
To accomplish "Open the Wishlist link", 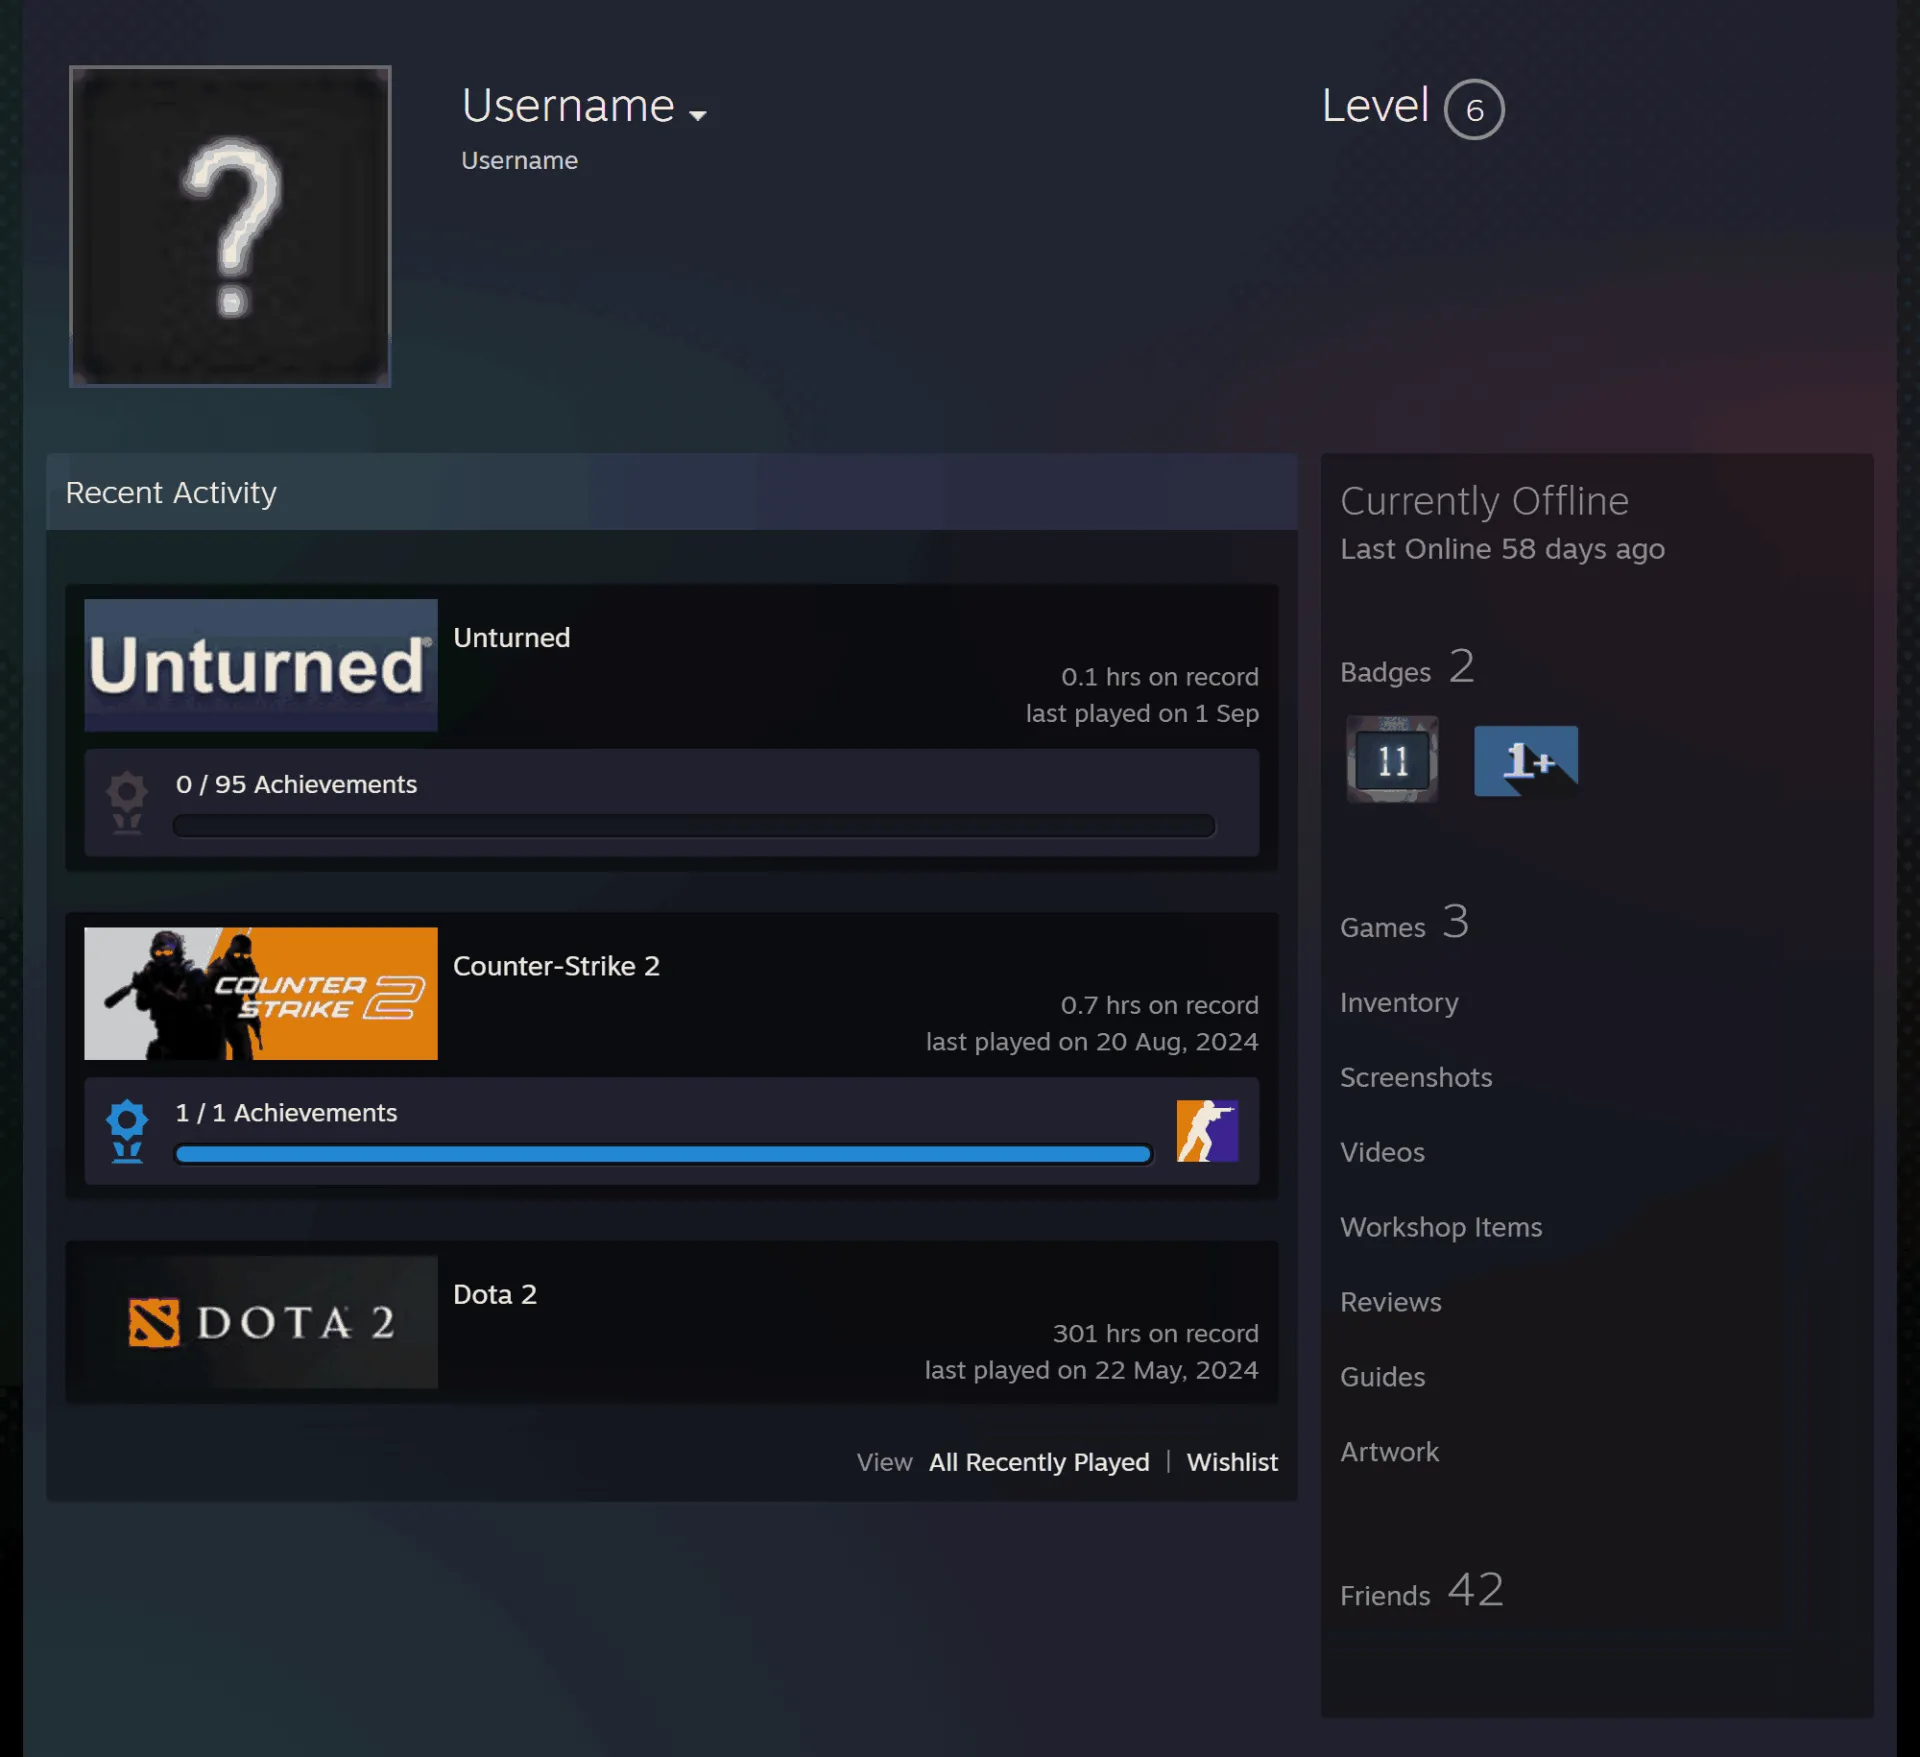I will pos(1232,1462).
